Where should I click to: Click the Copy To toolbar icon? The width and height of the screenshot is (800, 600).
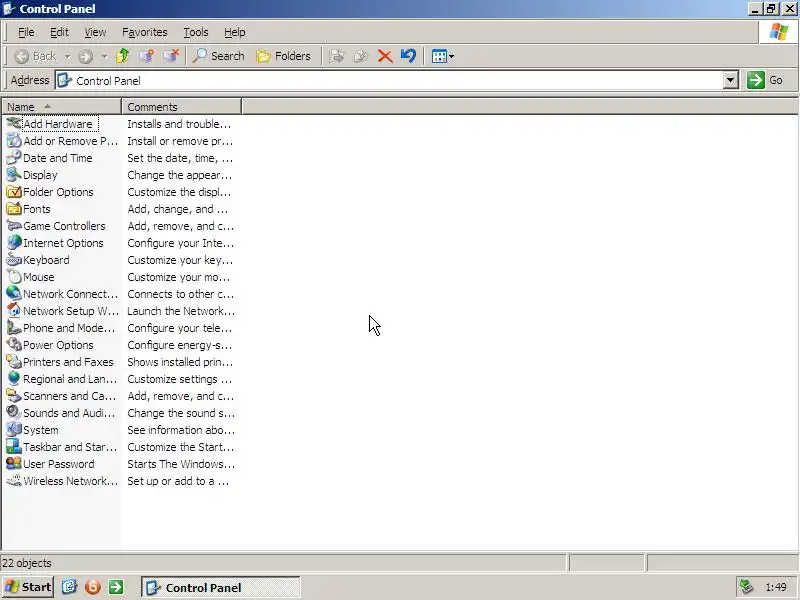click(361, 56)
